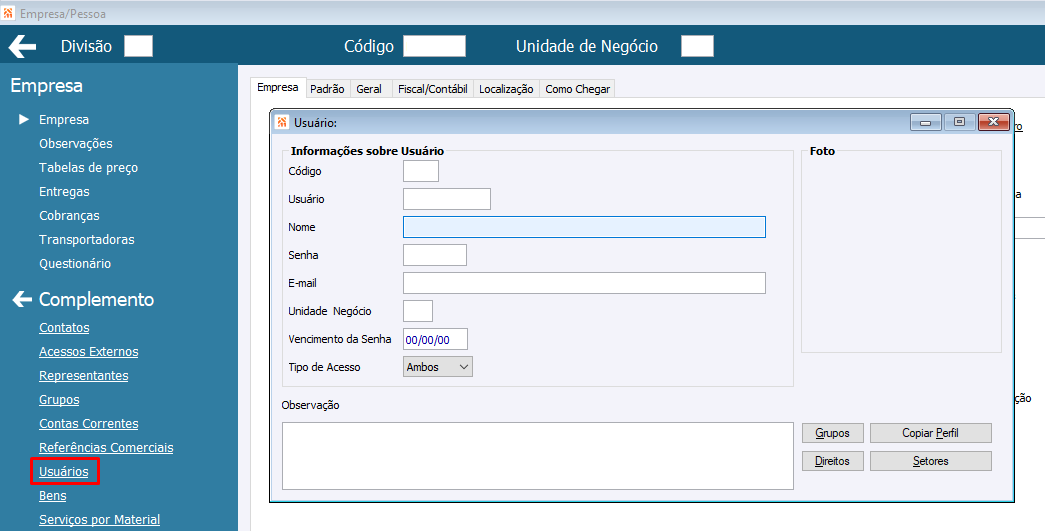Select Empresa item in sidebar
Image resolution: width=1045 pixels, height=531 pixels.
63,120
